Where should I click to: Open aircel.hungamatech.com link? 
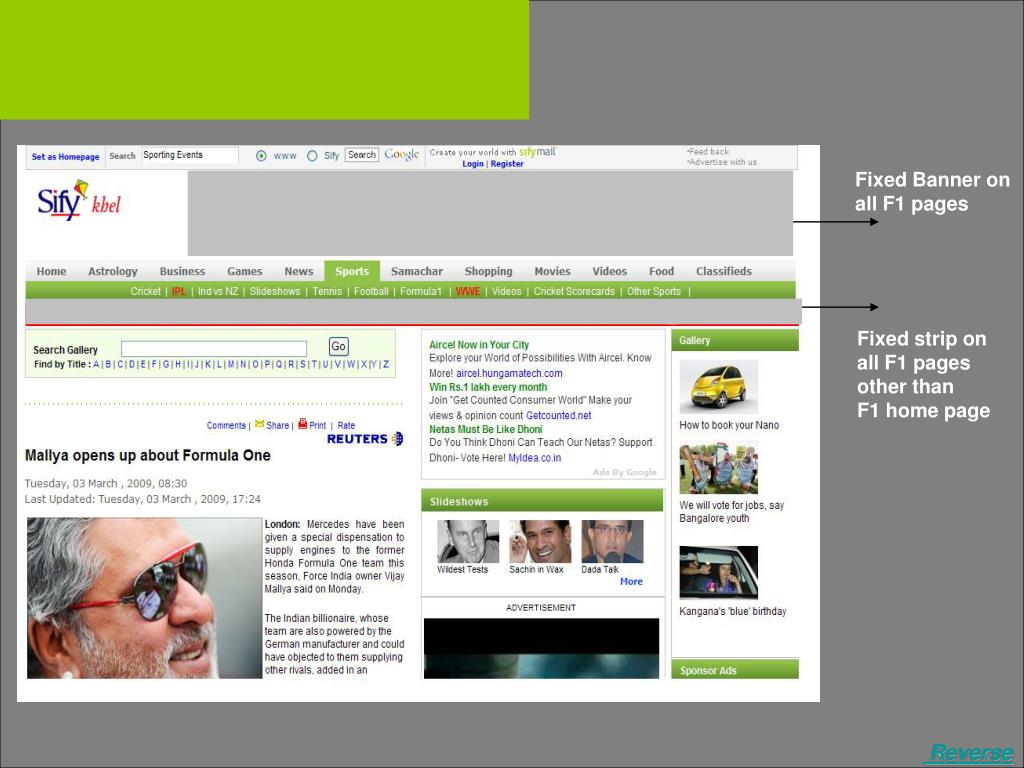pyautogui.click(x=509, y=374)
